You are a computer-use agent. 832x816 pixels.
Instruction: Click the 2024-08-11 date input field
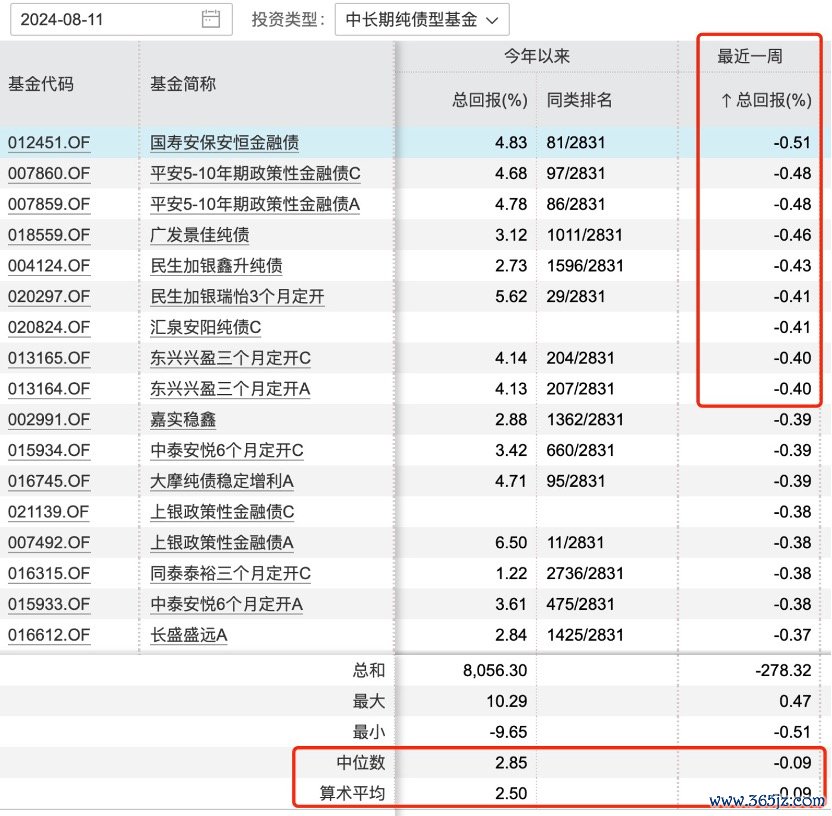coord(121,19)
